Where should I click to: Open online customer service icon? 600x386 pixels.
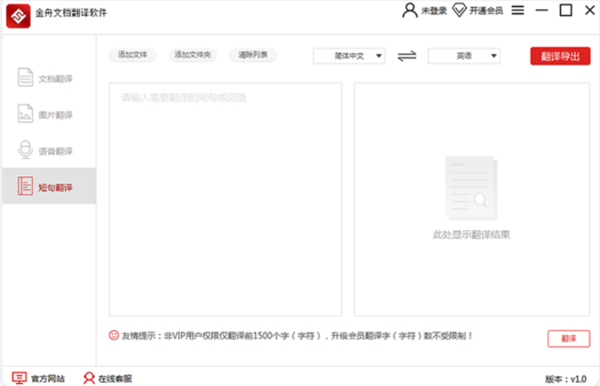(x=89, y=378)
